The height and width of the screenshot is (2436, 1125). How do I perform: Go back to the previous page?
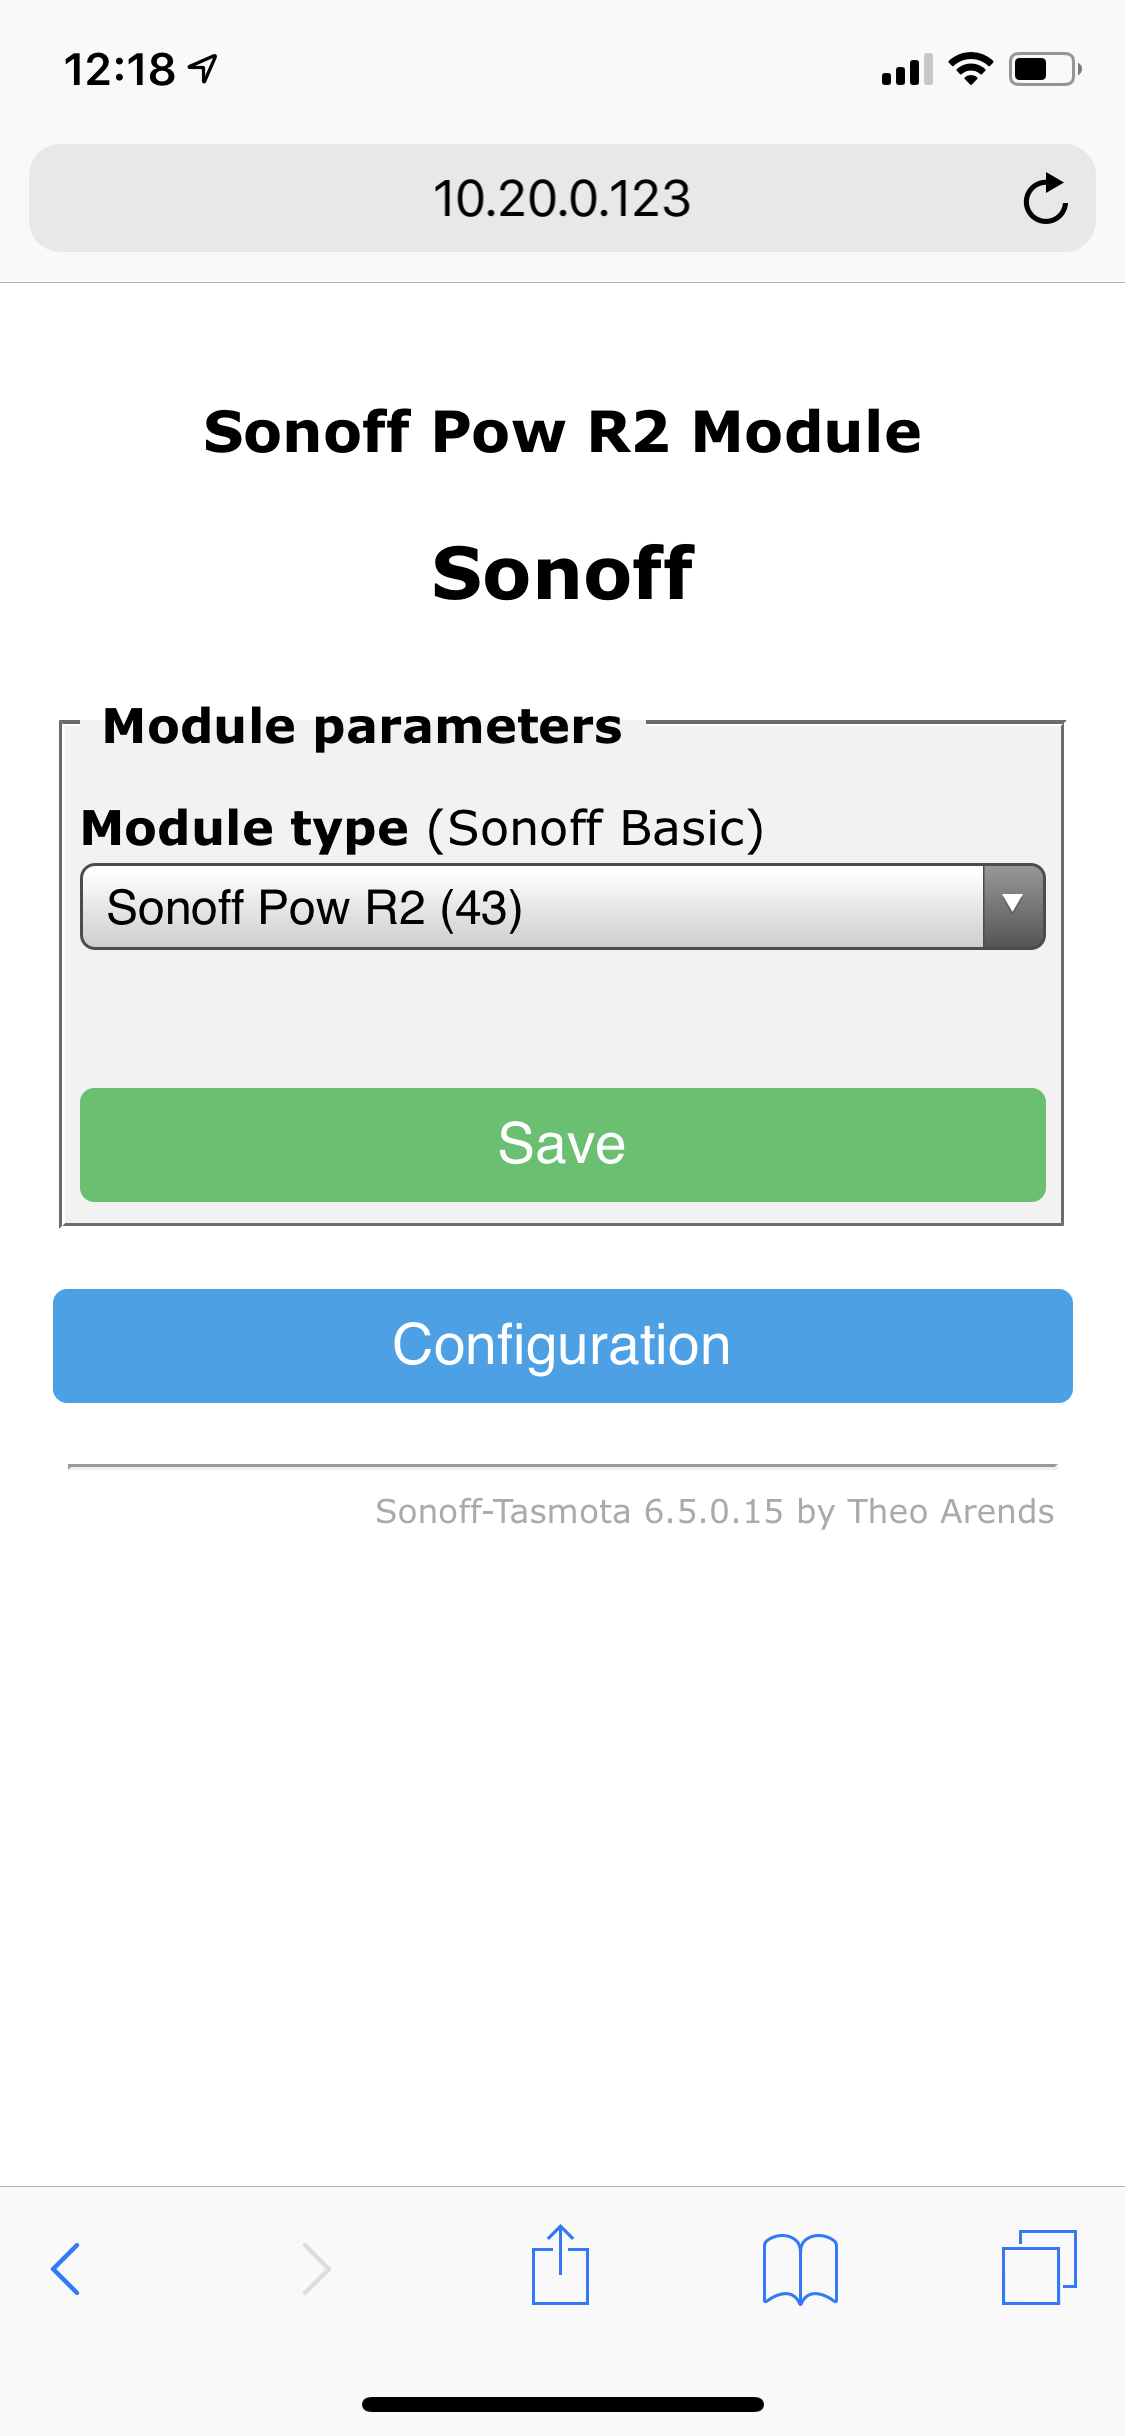pyautogui.click(x=66, y=2268)
